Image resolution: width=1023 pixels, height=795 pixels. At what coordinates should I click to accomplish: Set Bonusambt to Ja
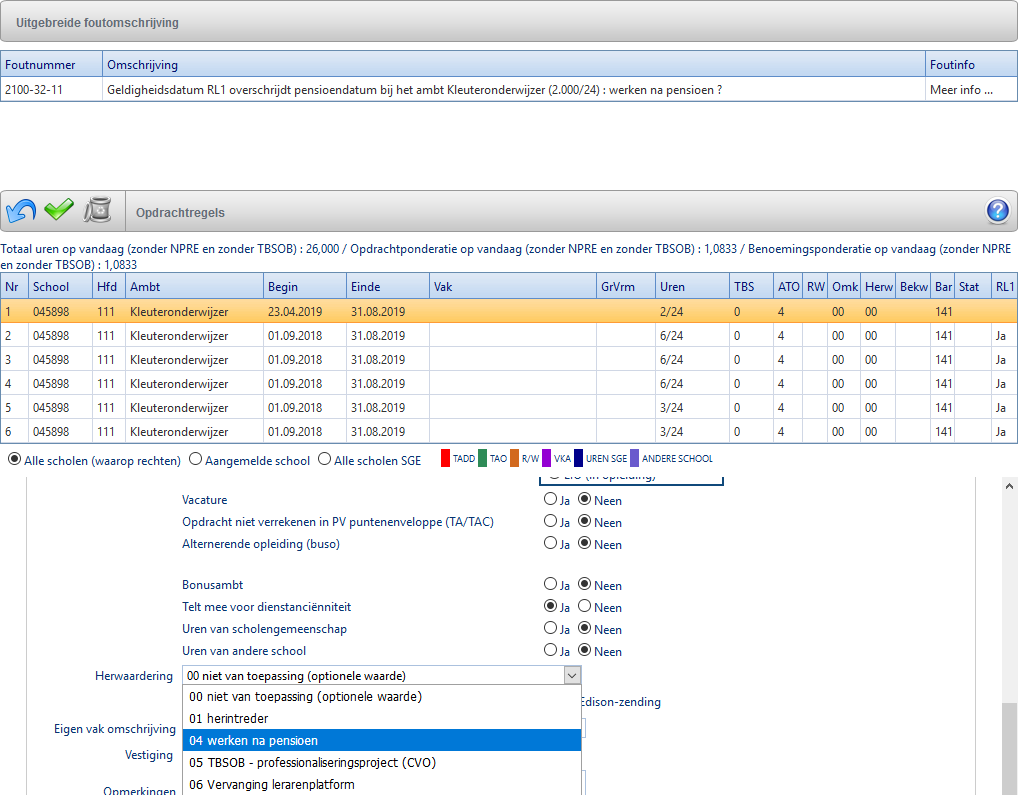tap(550, 584)
